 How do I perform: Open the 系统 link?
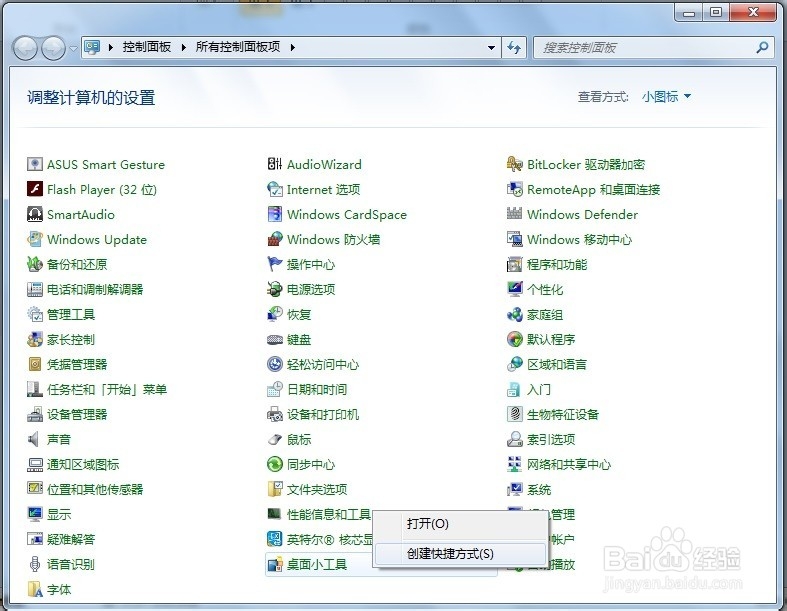539,490
